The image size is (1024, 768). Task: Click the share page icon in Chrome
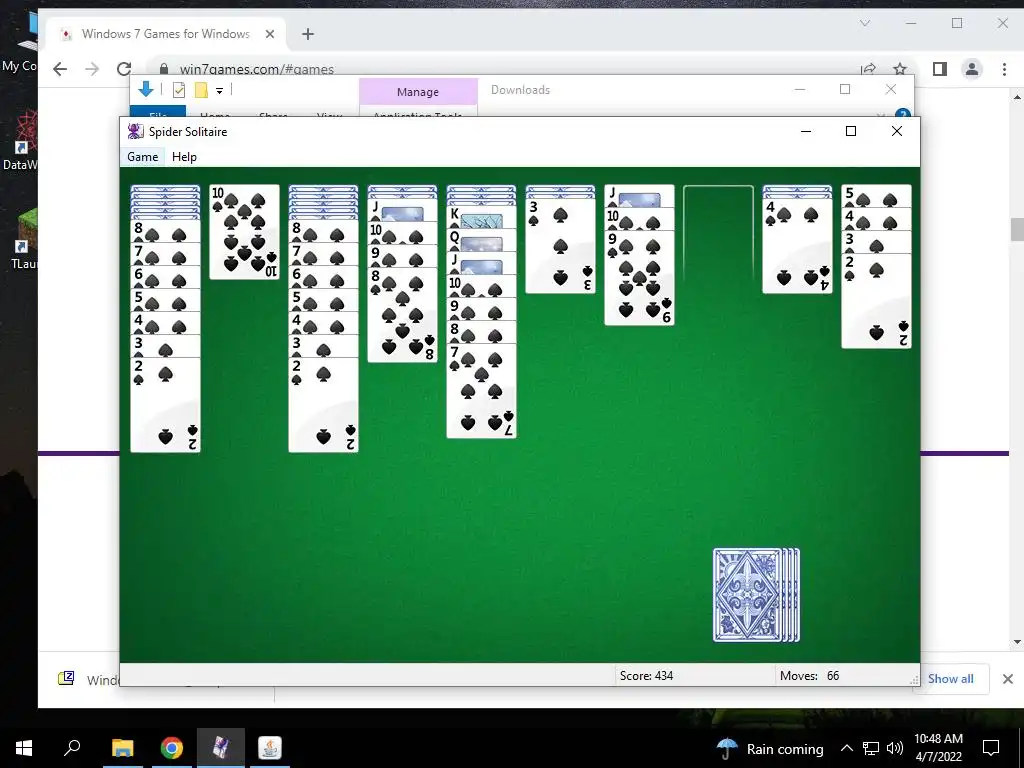(868, 69)
